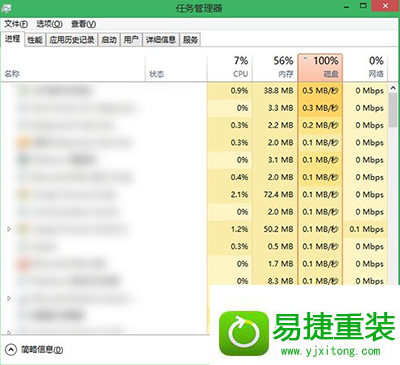Click the 0.3 MB/秒 disk value
Screen dimensions: 400x365
tap(320, 108)
